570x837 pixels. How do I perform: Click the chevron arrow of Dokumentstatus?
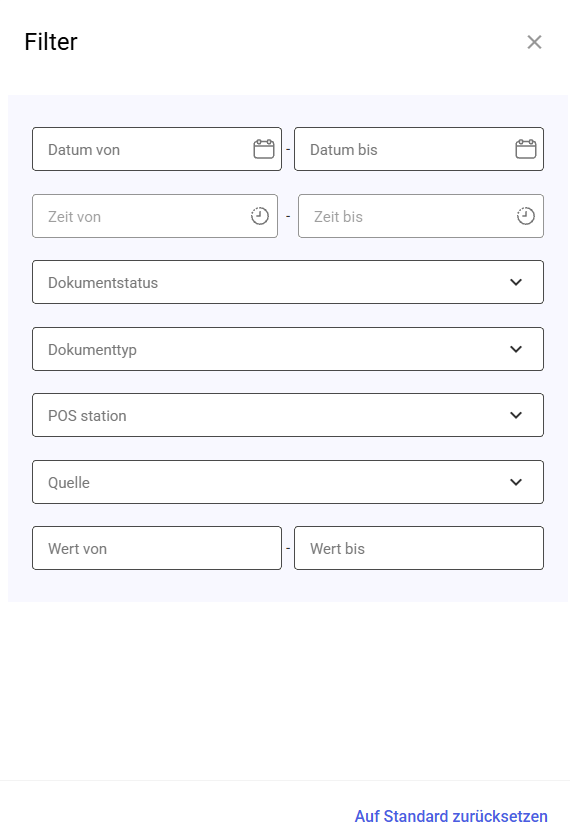[x=516, y=282]
